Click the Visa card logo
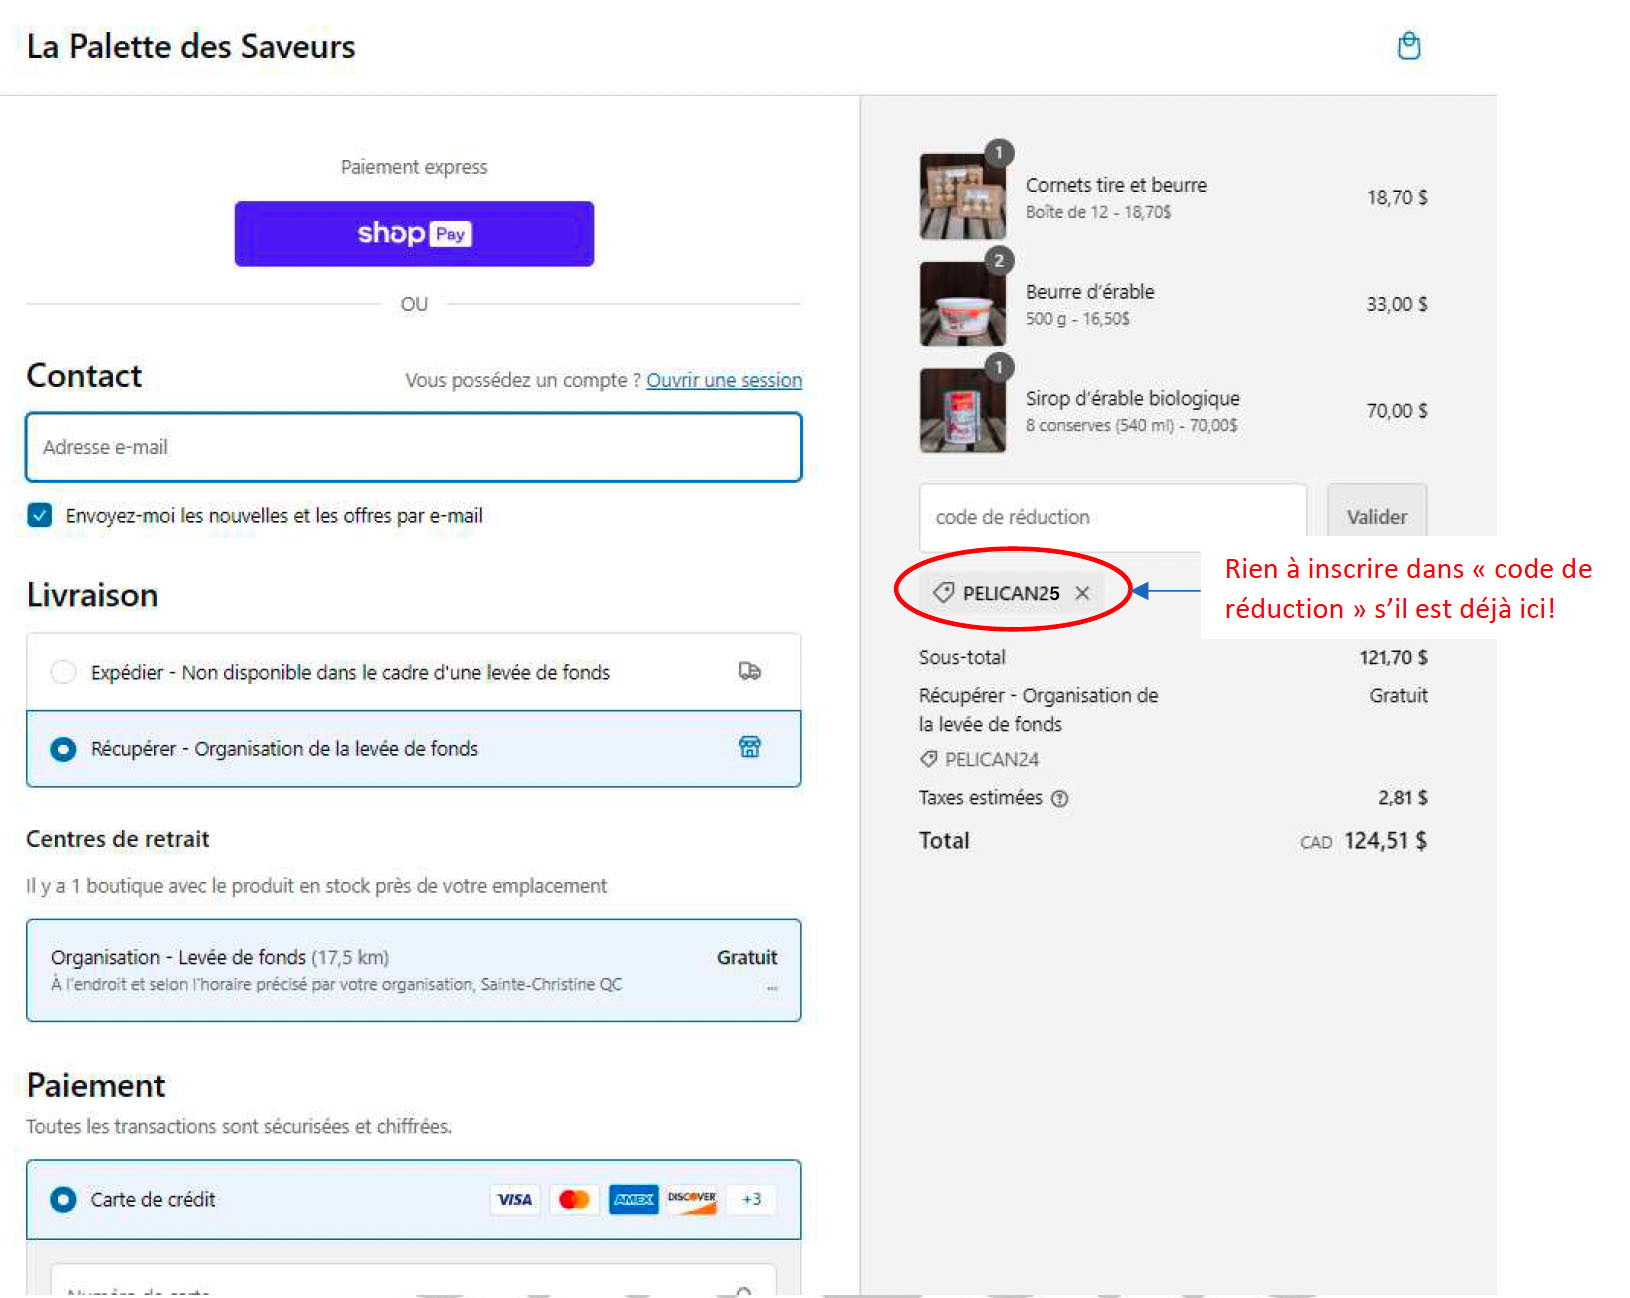 515,1199
